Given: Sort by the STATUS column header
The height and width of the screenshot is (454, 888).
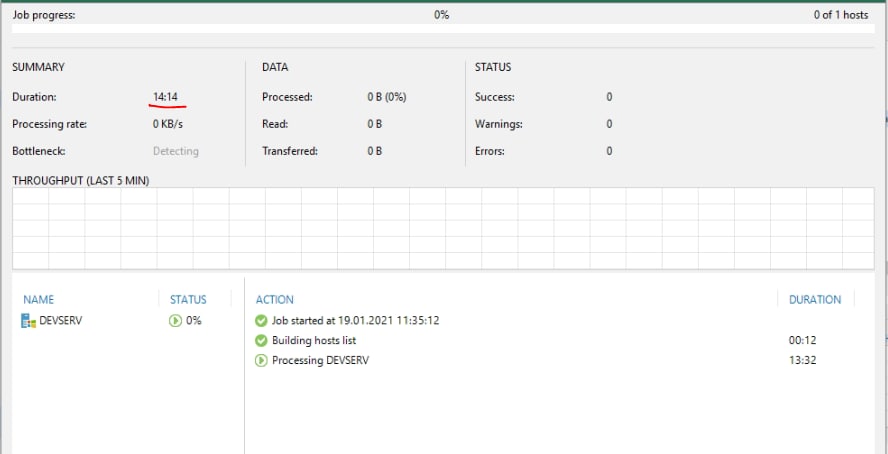Looking at the screenshot, I should coord(189,300).
